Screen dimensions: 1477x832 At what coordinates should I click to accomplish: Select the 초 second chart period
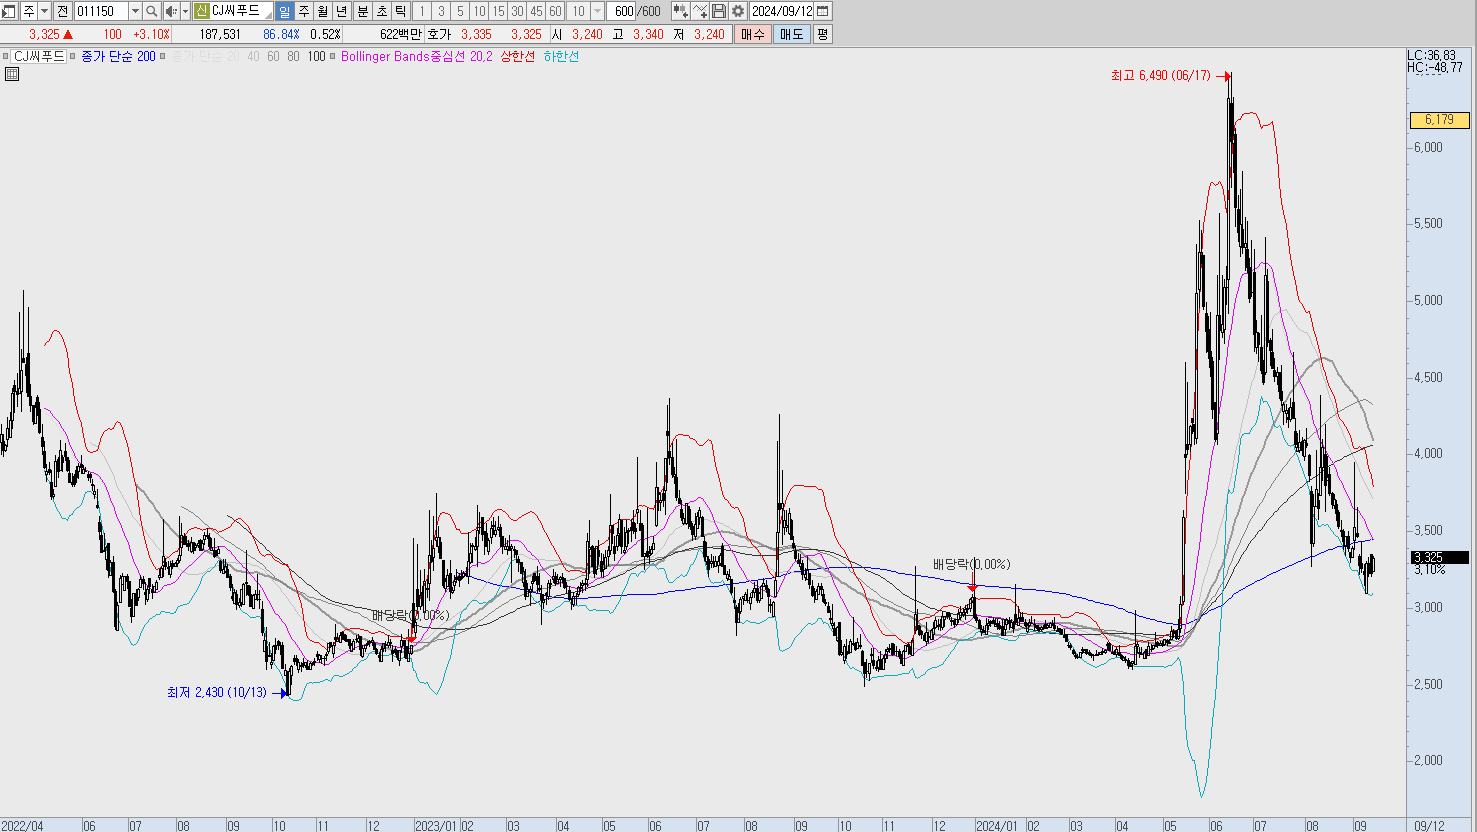[382, 11]
